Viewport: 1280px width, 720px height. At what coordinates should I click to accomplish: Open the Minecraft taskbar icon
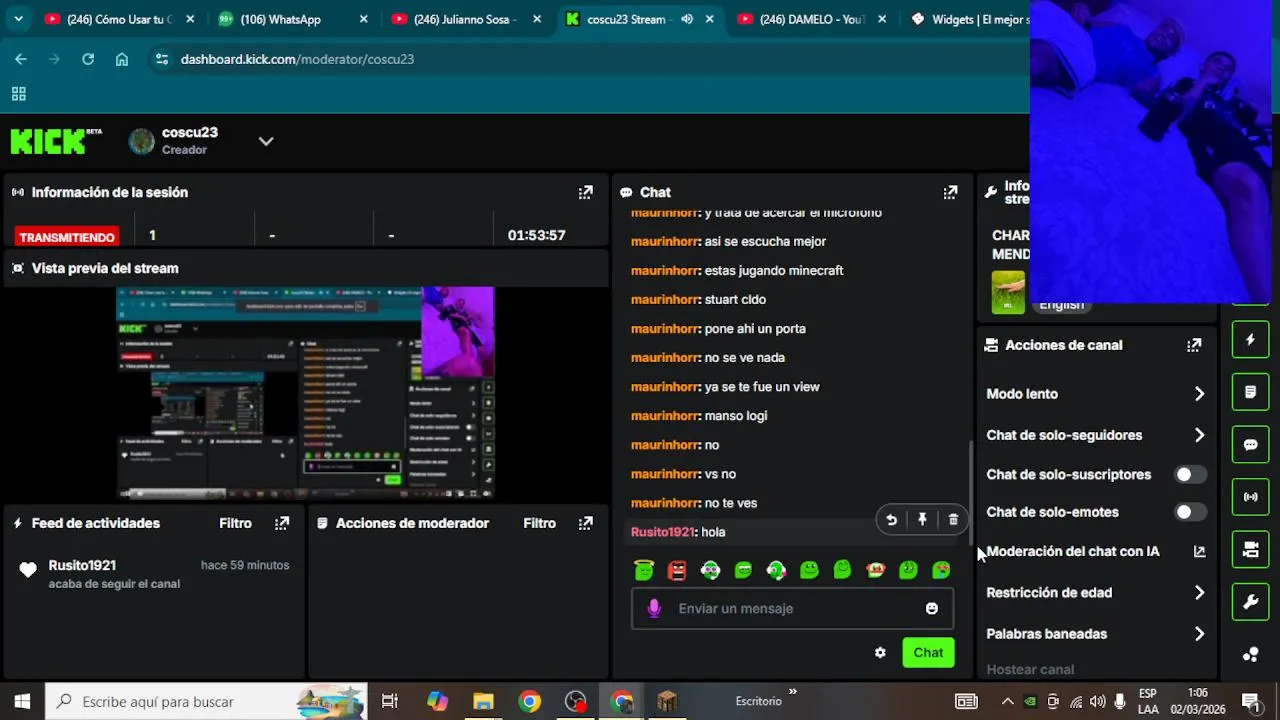[x=667, y=701]
